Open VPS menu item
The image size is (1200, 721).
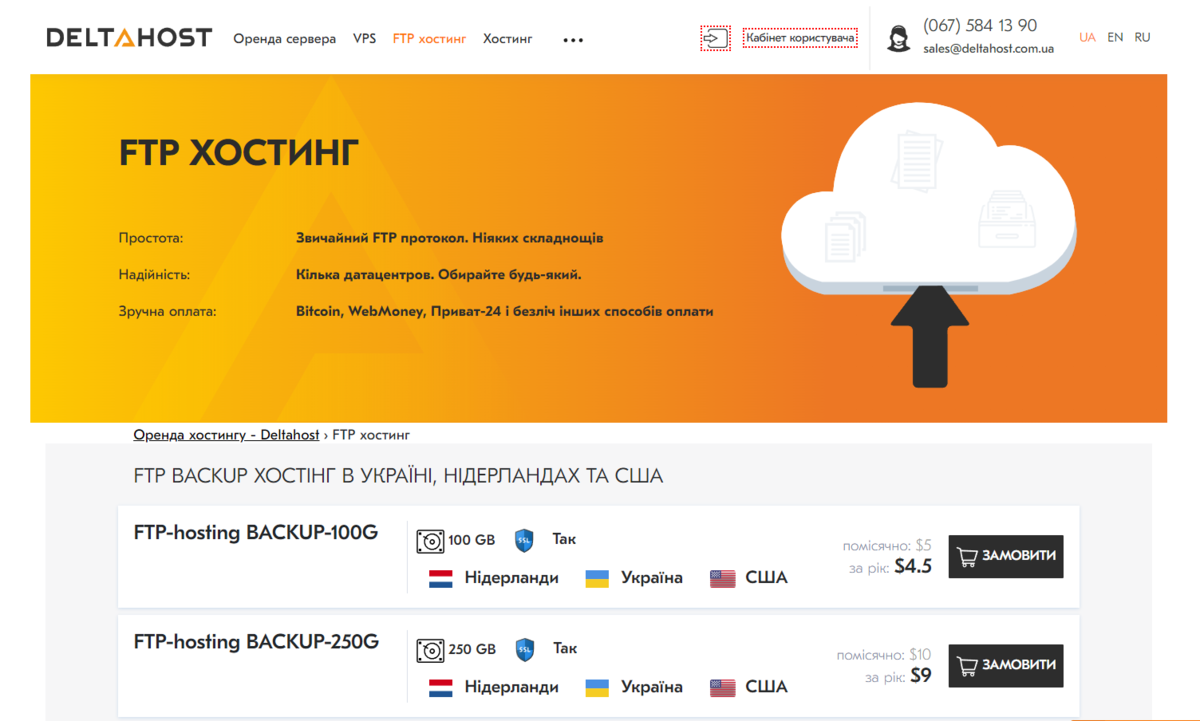tap(365, 39)
